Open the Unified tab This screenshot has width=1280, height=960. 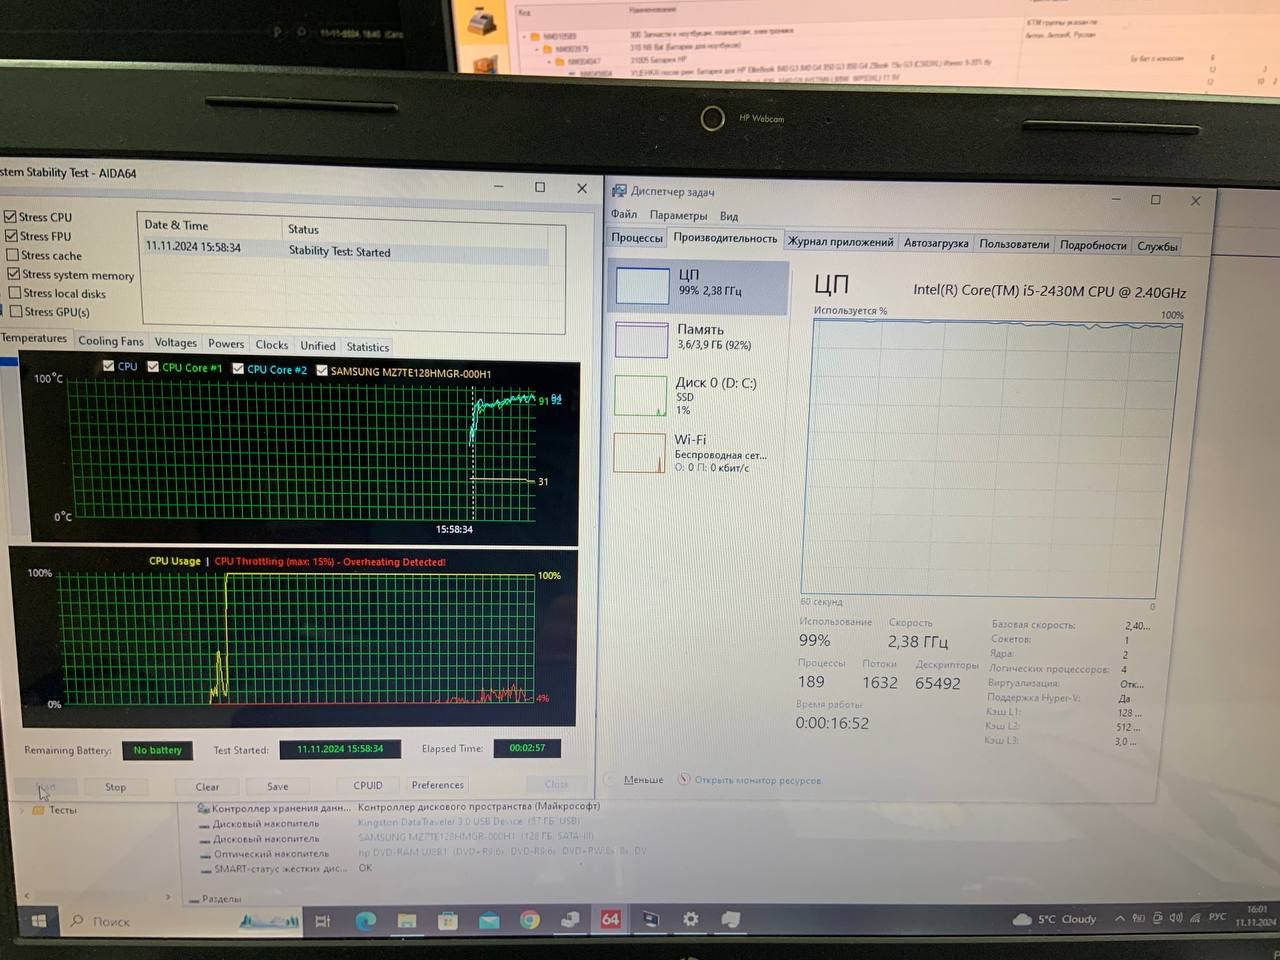click(318, 346)
